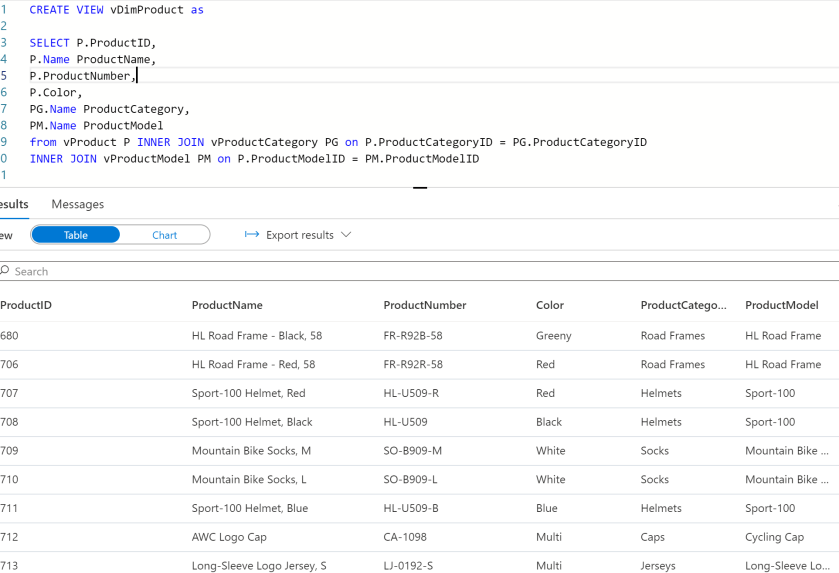Open the Export results dropdown

tap(298, 235)
